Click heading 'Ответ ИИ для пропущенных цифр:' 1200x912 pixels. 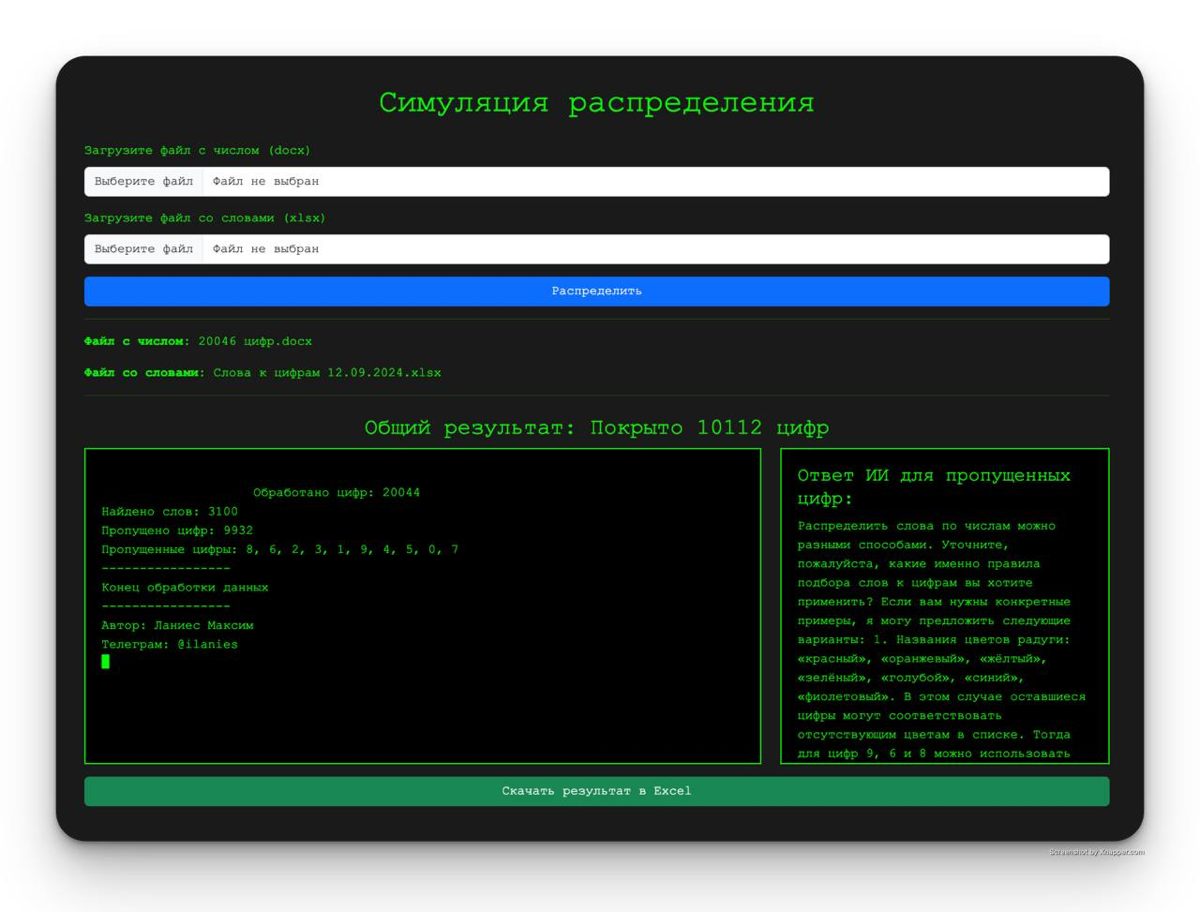[934, 487]
